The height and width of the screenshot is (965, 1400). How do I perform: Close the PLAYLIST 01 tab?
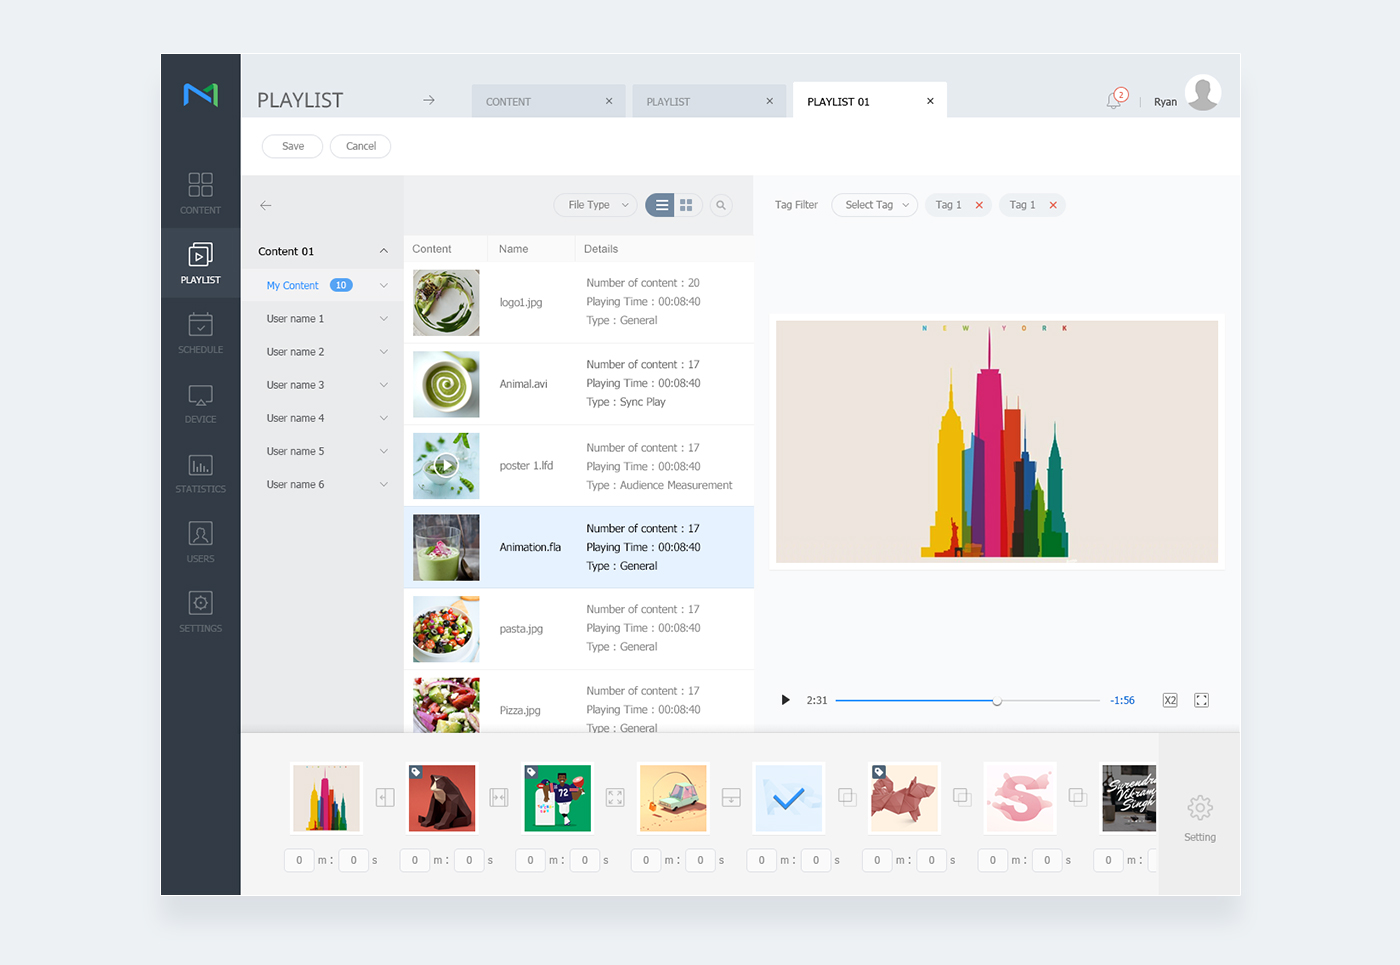930,101
